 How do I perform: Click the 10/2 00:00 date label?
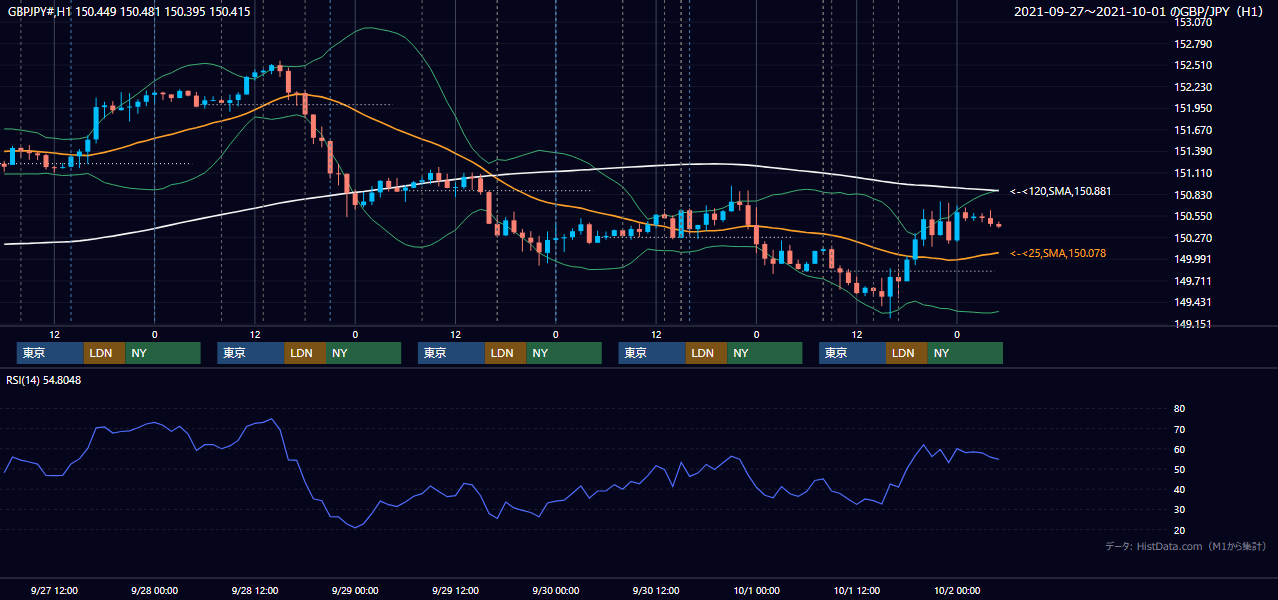(957, 590)
